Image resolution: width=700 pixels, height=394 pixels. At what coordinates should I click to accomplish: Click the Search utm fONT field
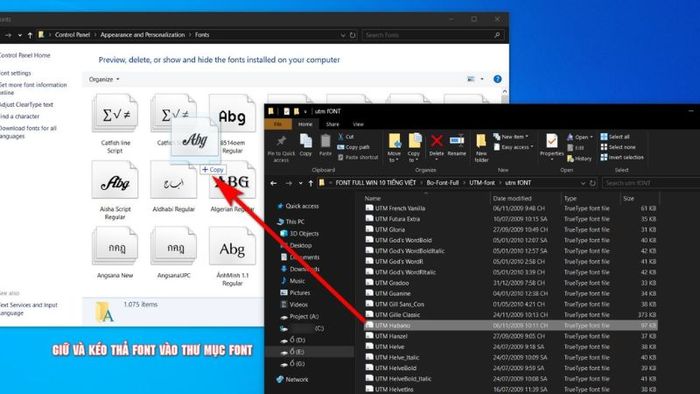(650, 183)
